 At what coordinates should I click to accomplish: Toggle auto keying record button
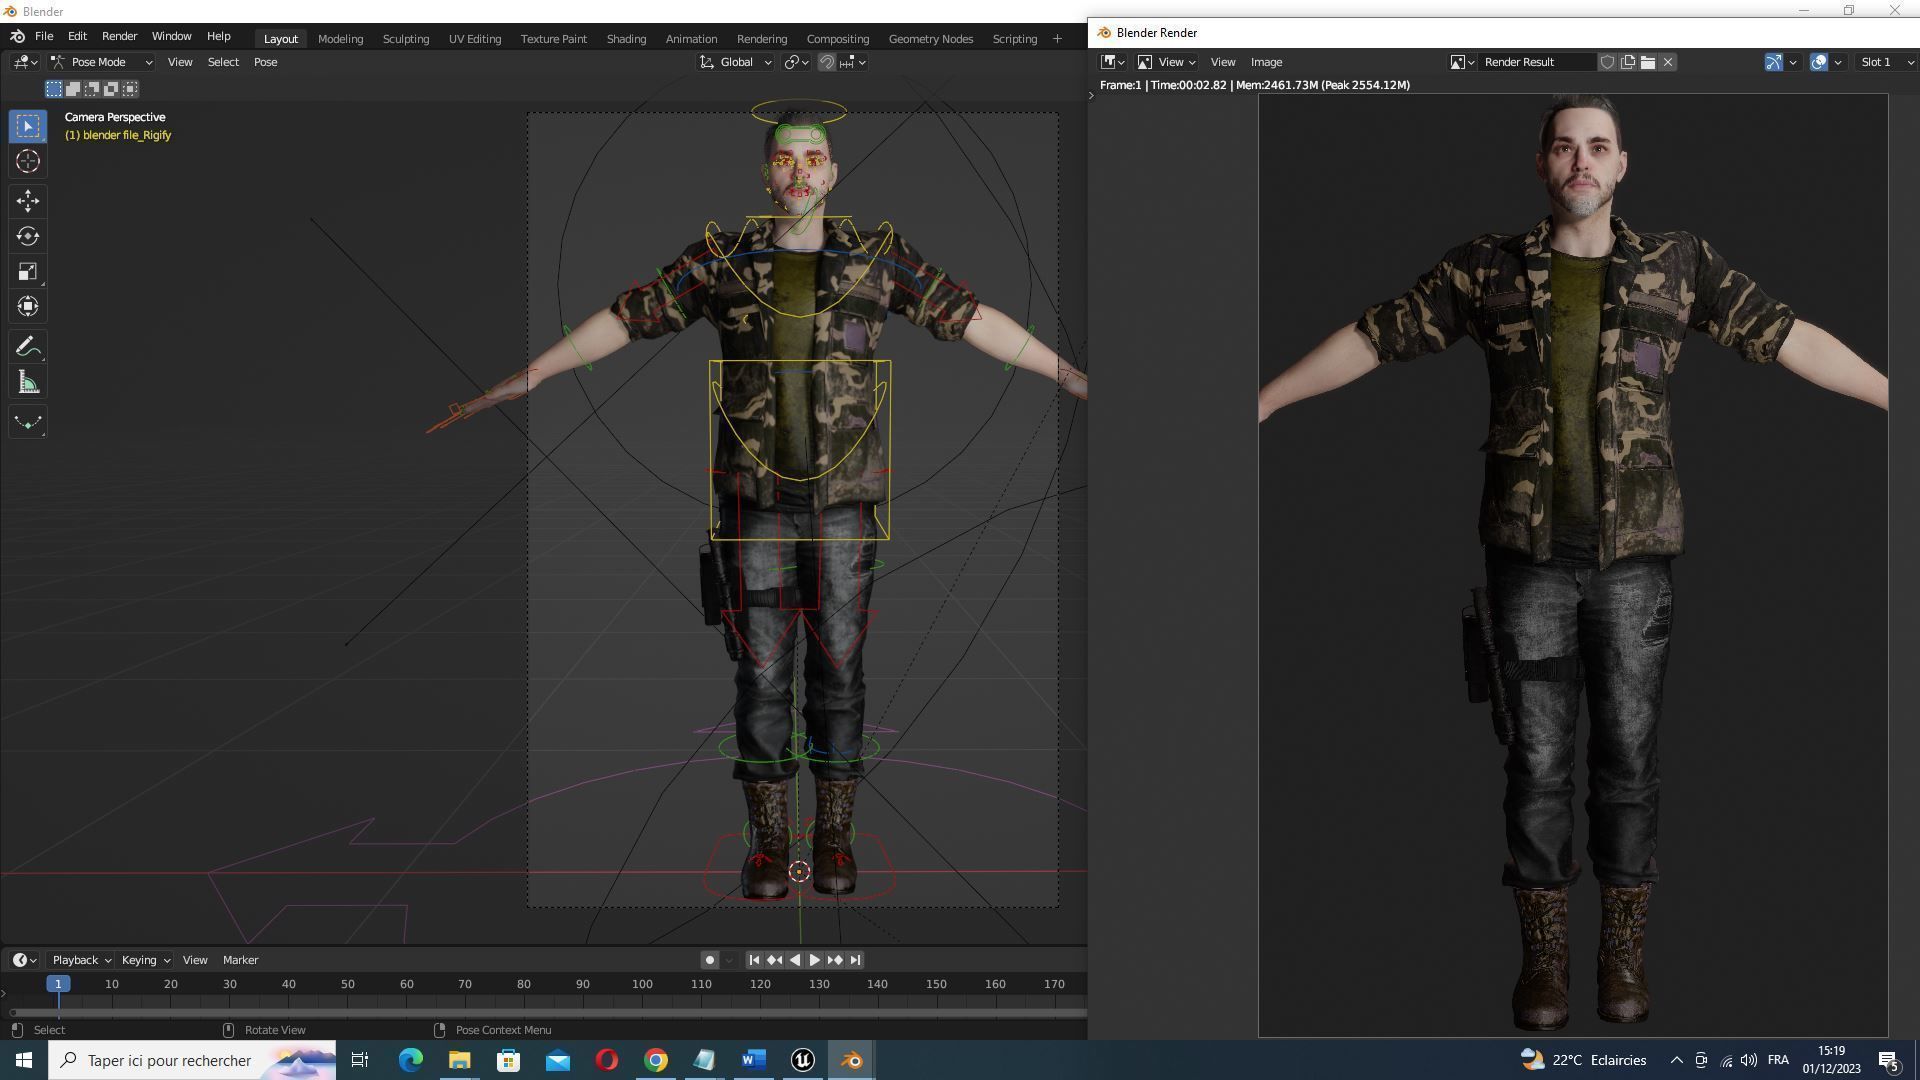tap(709, 960)
